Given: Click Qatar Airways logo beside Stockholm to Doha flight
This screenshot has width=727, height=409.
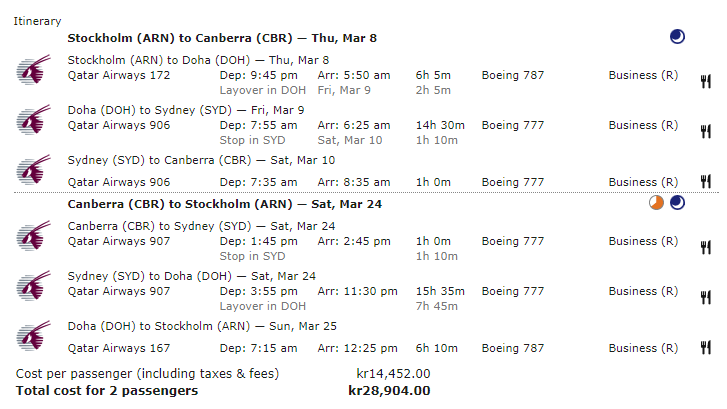Looking at the screenshot, I should coord(31,72).
